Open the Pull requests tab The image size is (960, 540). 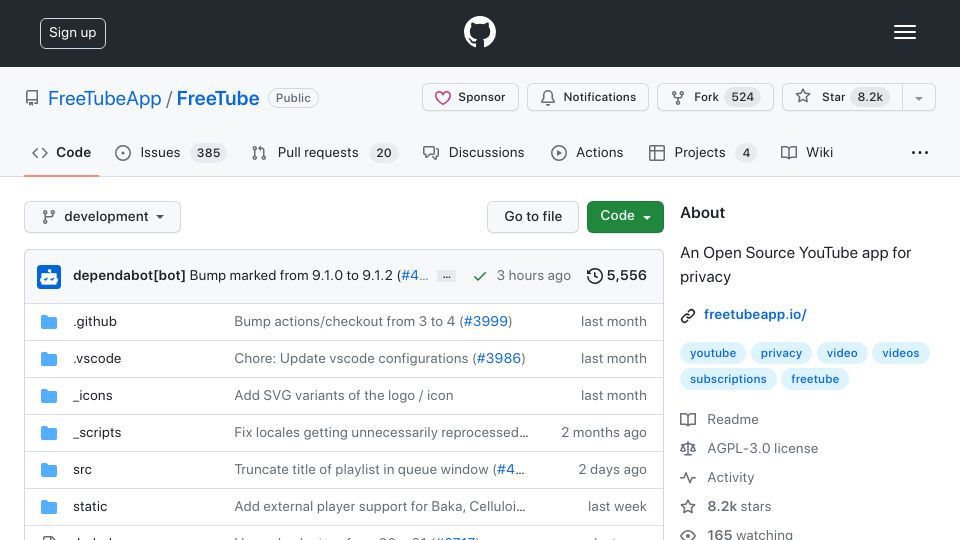[324, 152]
